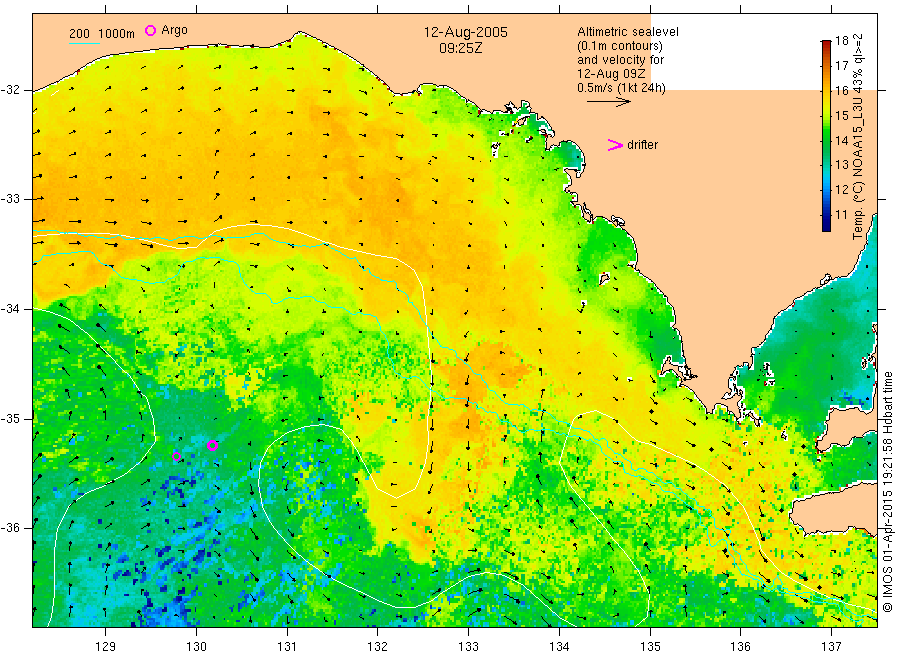
Task: Click the magenta drifter legend arrowhead
Action: (x=615, y=145)
